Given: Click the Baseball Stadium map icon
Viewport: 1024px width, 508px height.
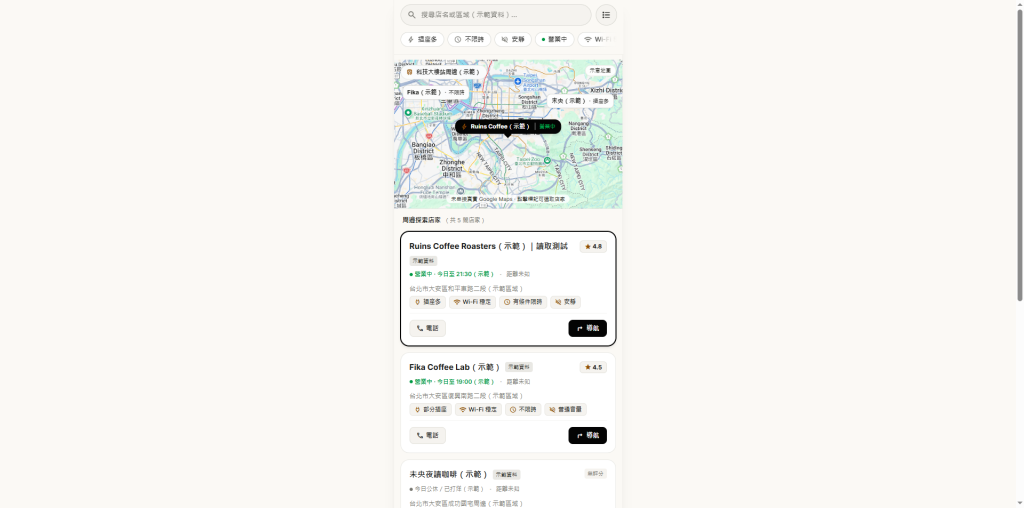Looking at the screenshot, I should (x=408, y=112).
